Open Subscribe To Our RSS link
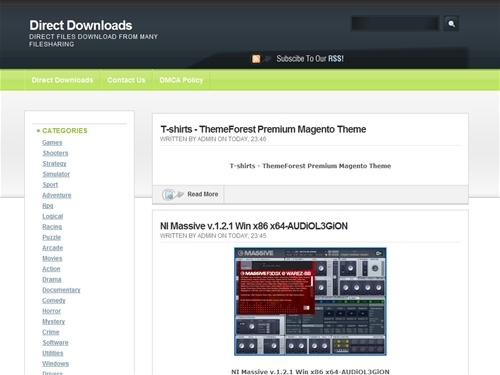The width and height of the screenshot is (500, 375). point(310,59)
